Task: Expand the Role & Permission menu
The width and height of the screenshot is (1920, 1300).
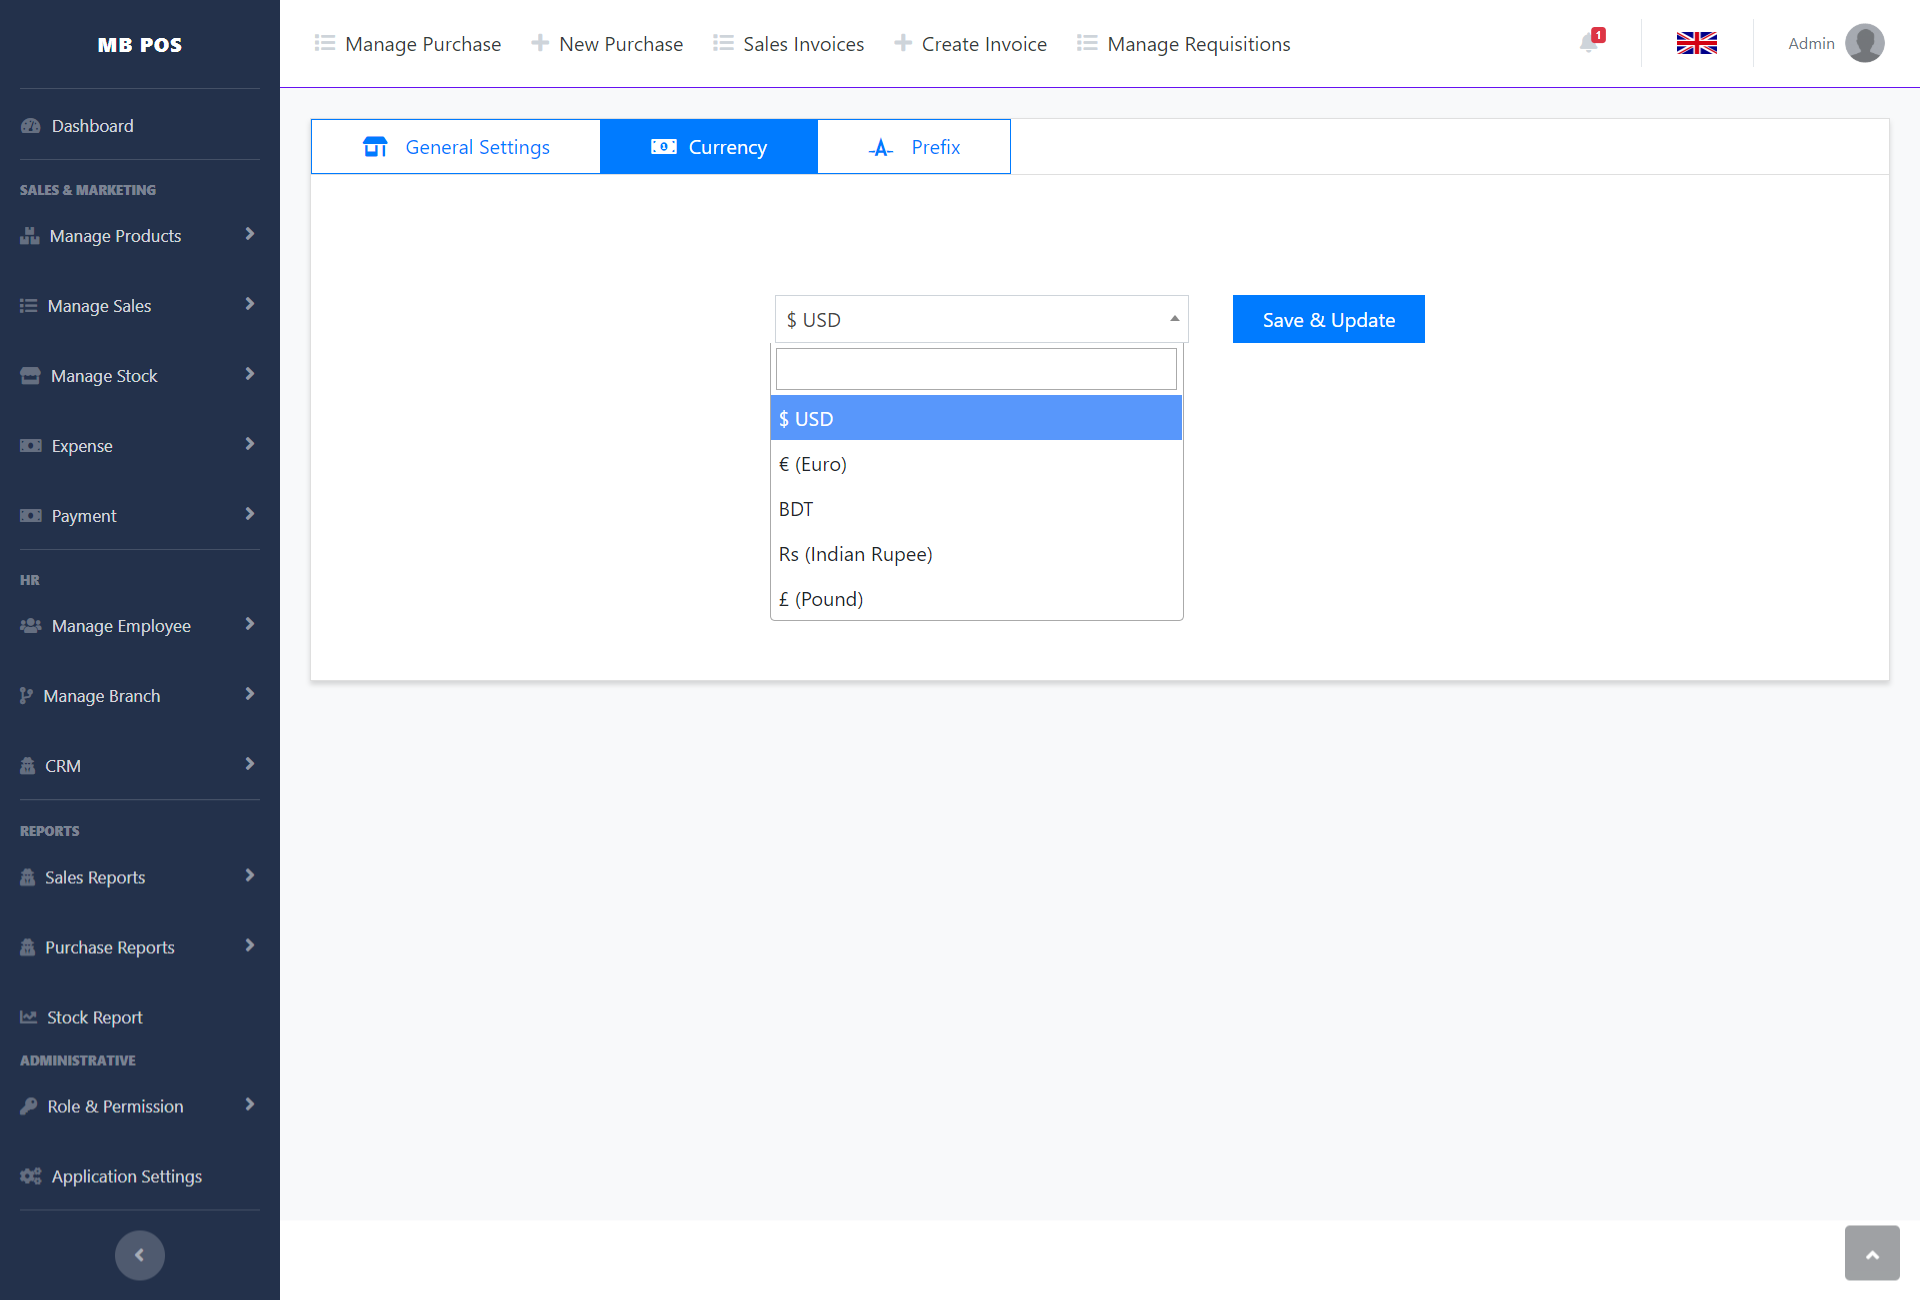Action: 249,1104
